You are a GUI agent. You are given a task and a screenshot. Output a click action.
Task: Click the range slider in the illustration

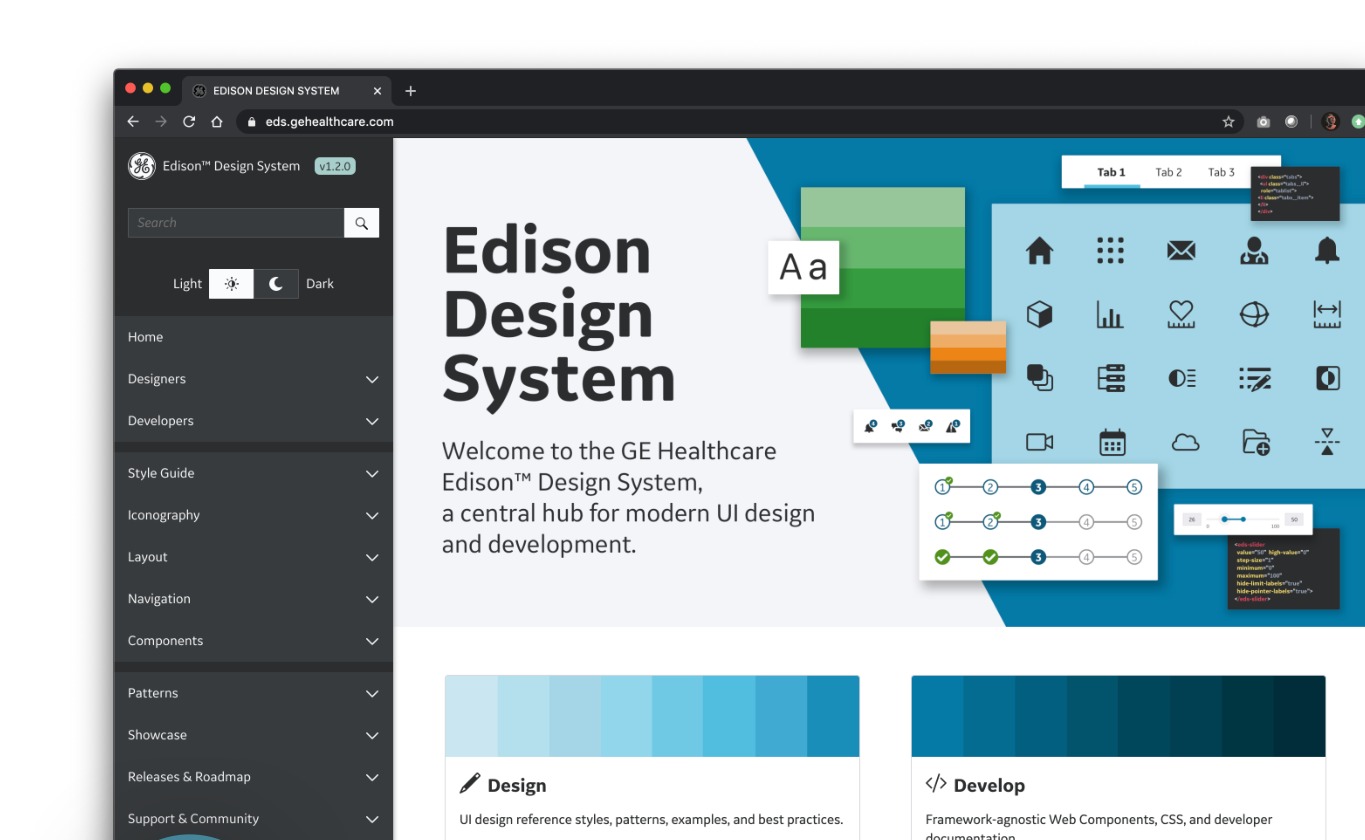(x=1243, y=519)
